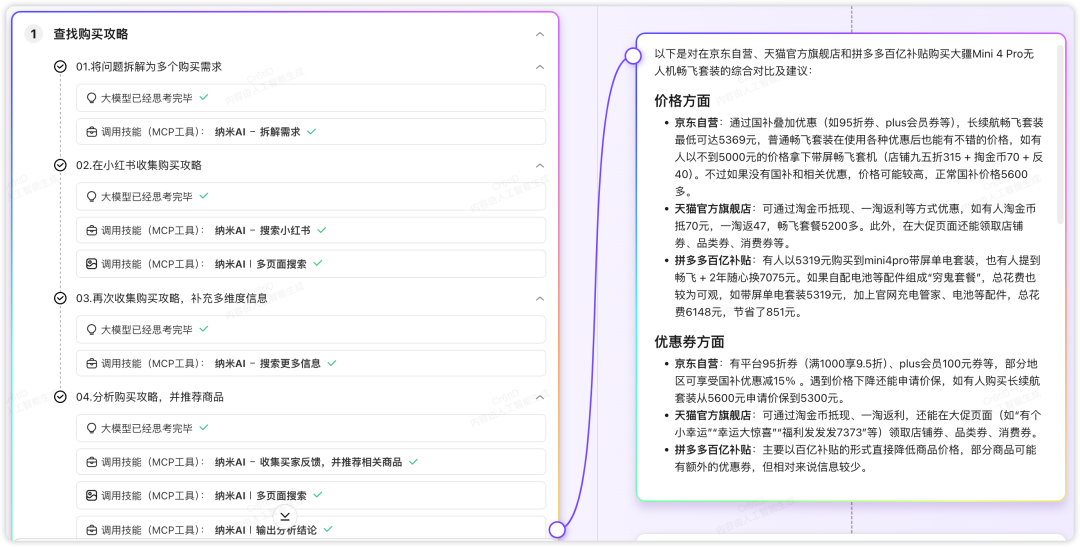Viewport: 1080px width, 547px height.
Task: Collapse step 02.在小红书收集购买攻略
Action: [x=540, y=165]
